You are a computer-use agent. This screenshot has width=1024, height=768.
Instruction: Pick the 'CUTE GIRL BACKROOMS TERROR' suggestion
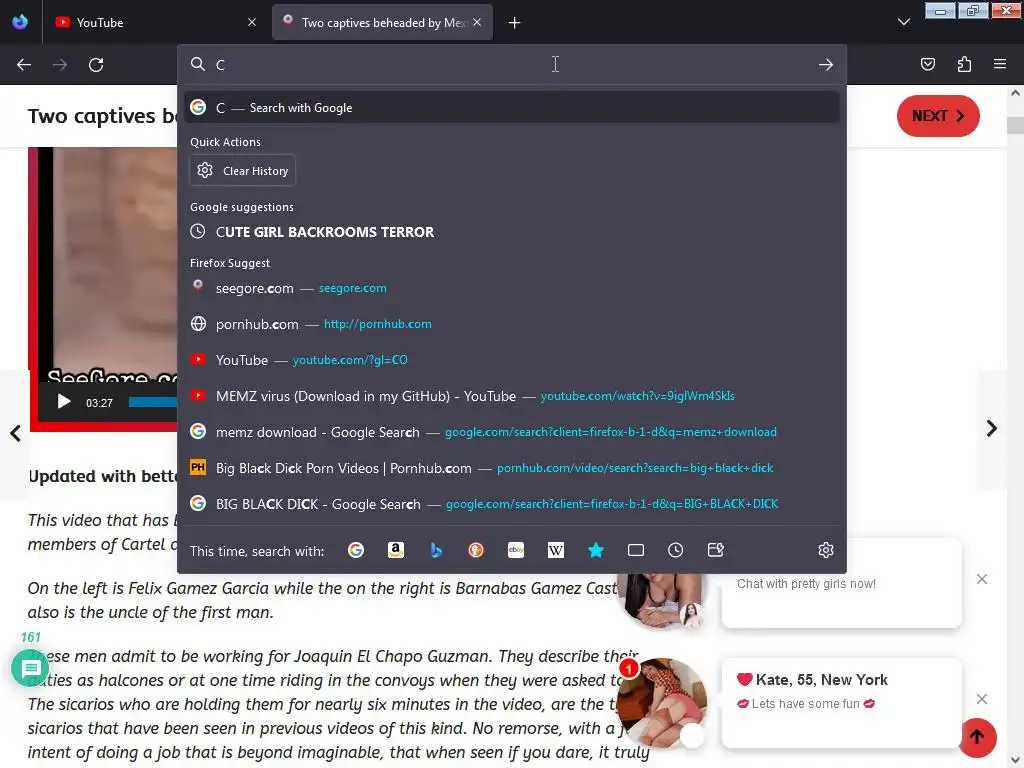pos(512,232)
